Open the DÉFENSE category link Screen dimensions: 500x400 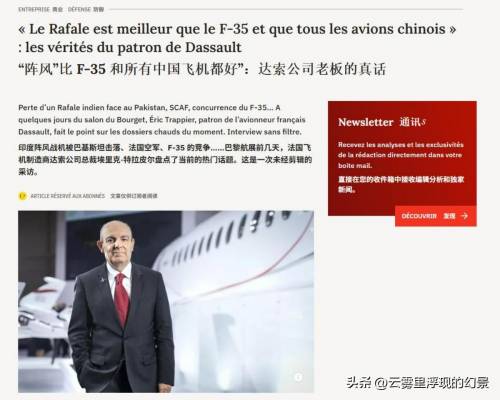[80, 9]
